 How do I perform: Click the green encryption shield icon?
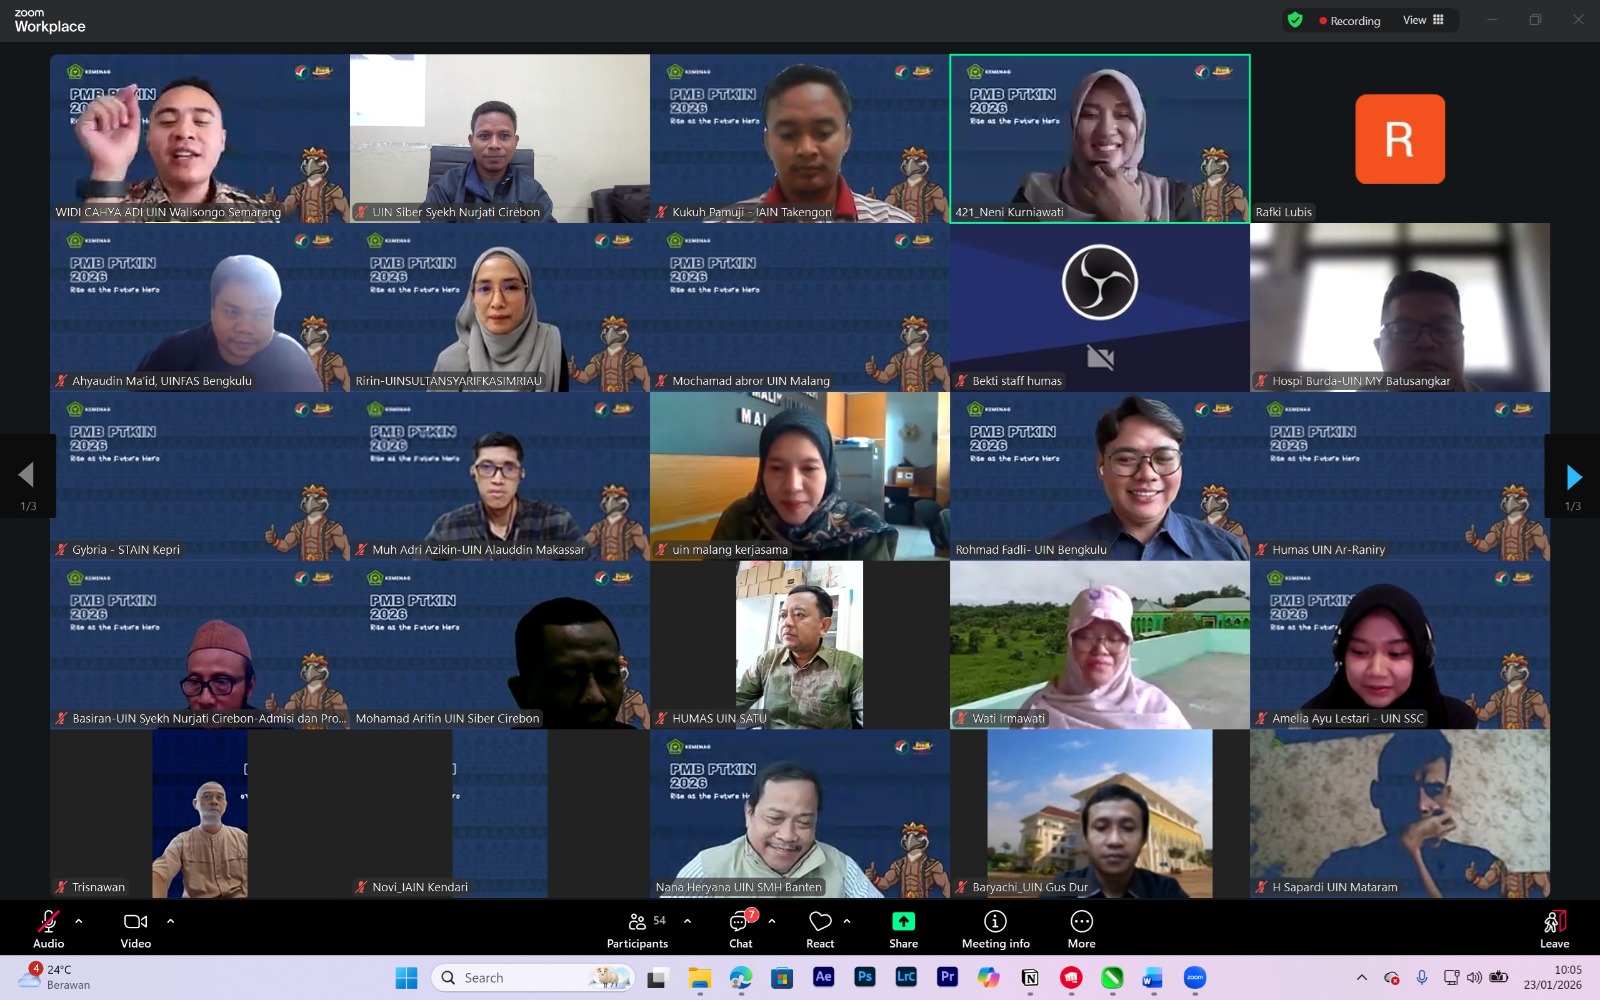coord(1295,20)
